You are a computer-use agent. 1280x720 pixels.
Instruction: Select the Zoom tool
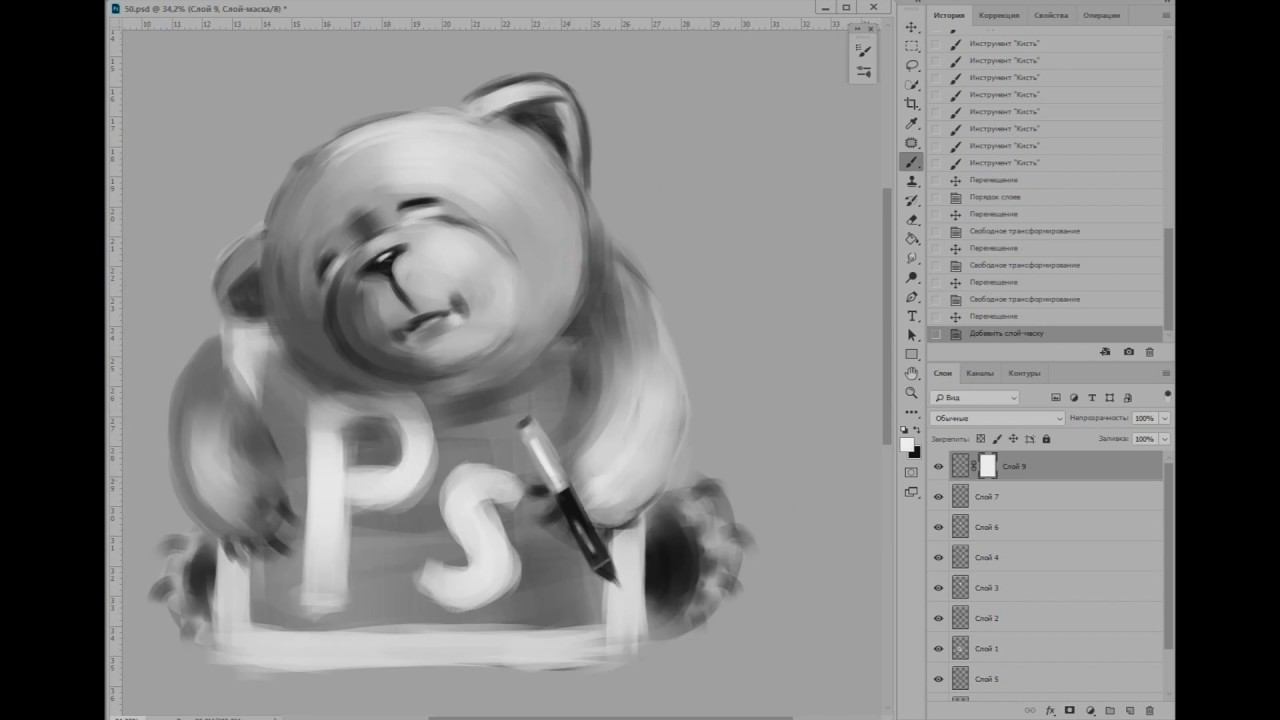click(911, 393)
